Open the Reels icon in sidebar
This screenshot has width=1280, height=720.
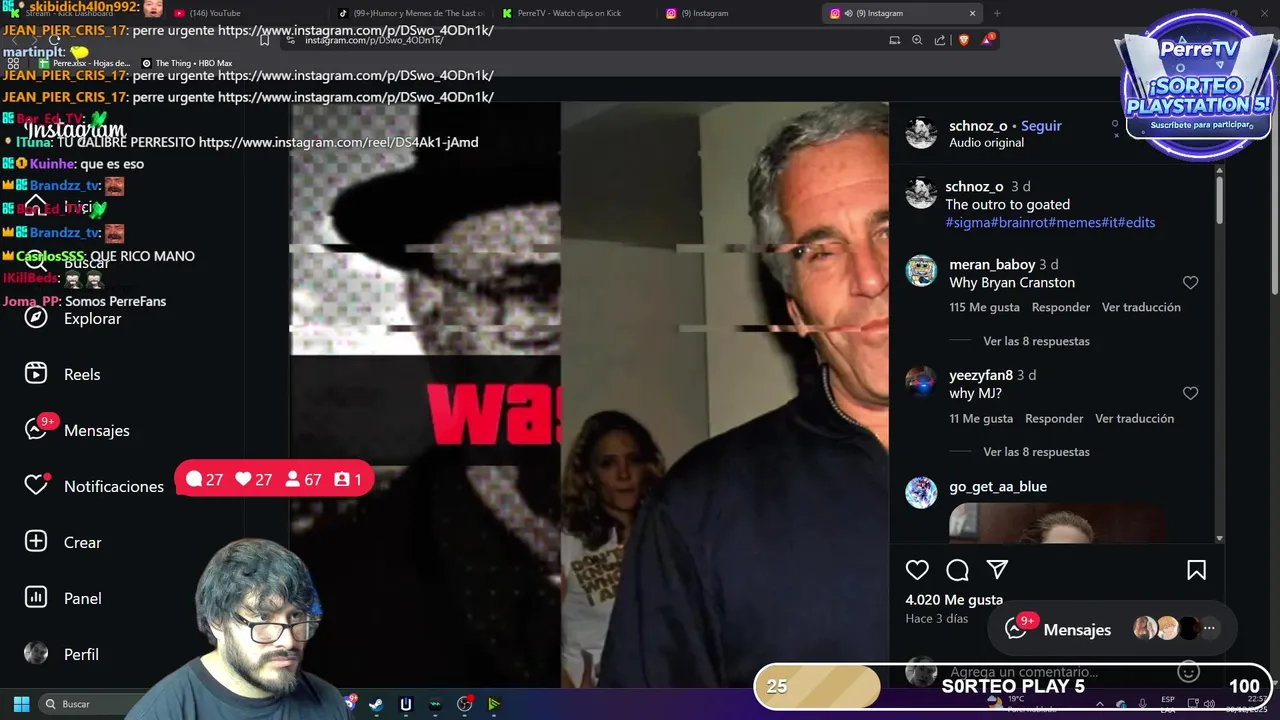36,374
